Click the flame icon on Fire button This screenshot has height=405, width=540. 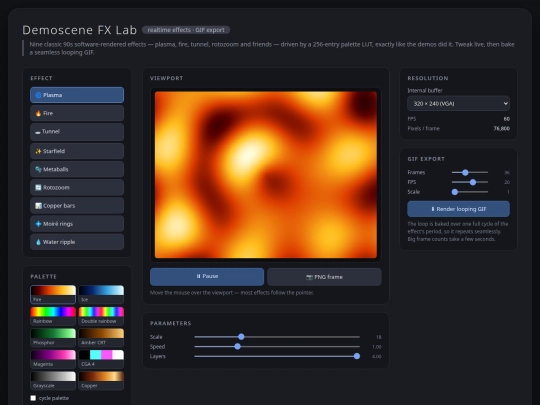coord(38,113)
